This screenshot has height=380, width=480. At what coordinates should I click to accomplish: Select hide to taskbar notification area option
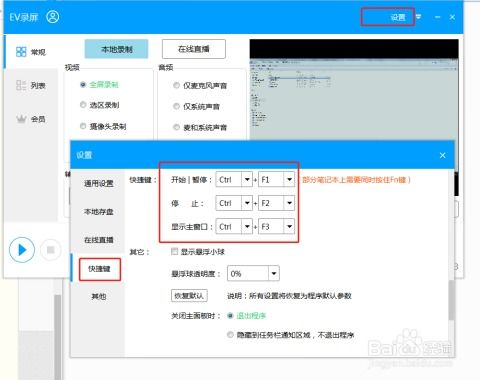click(x=230, y=335)
